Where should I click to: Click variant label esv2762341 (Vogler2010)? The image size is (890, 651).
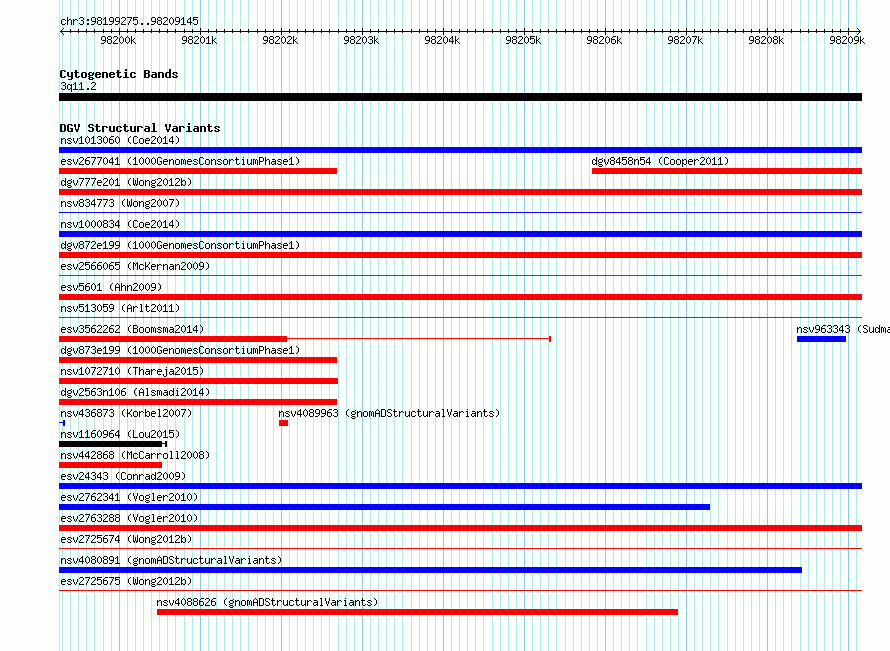coord(129,497)
